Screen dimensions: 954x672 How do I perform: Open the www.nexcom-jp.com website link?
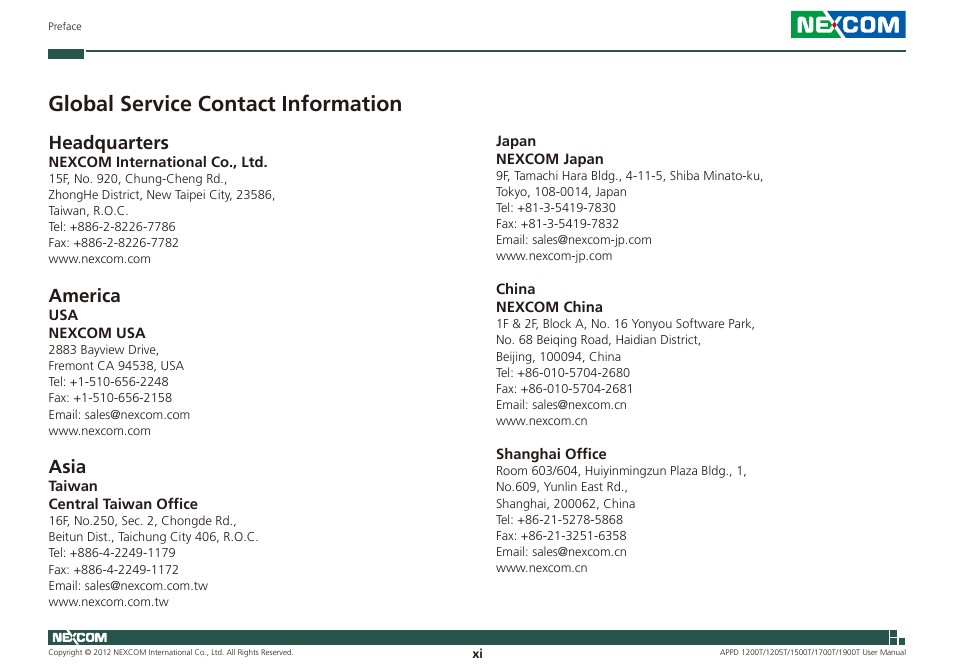pyautogui.click(x=554, y=256)
